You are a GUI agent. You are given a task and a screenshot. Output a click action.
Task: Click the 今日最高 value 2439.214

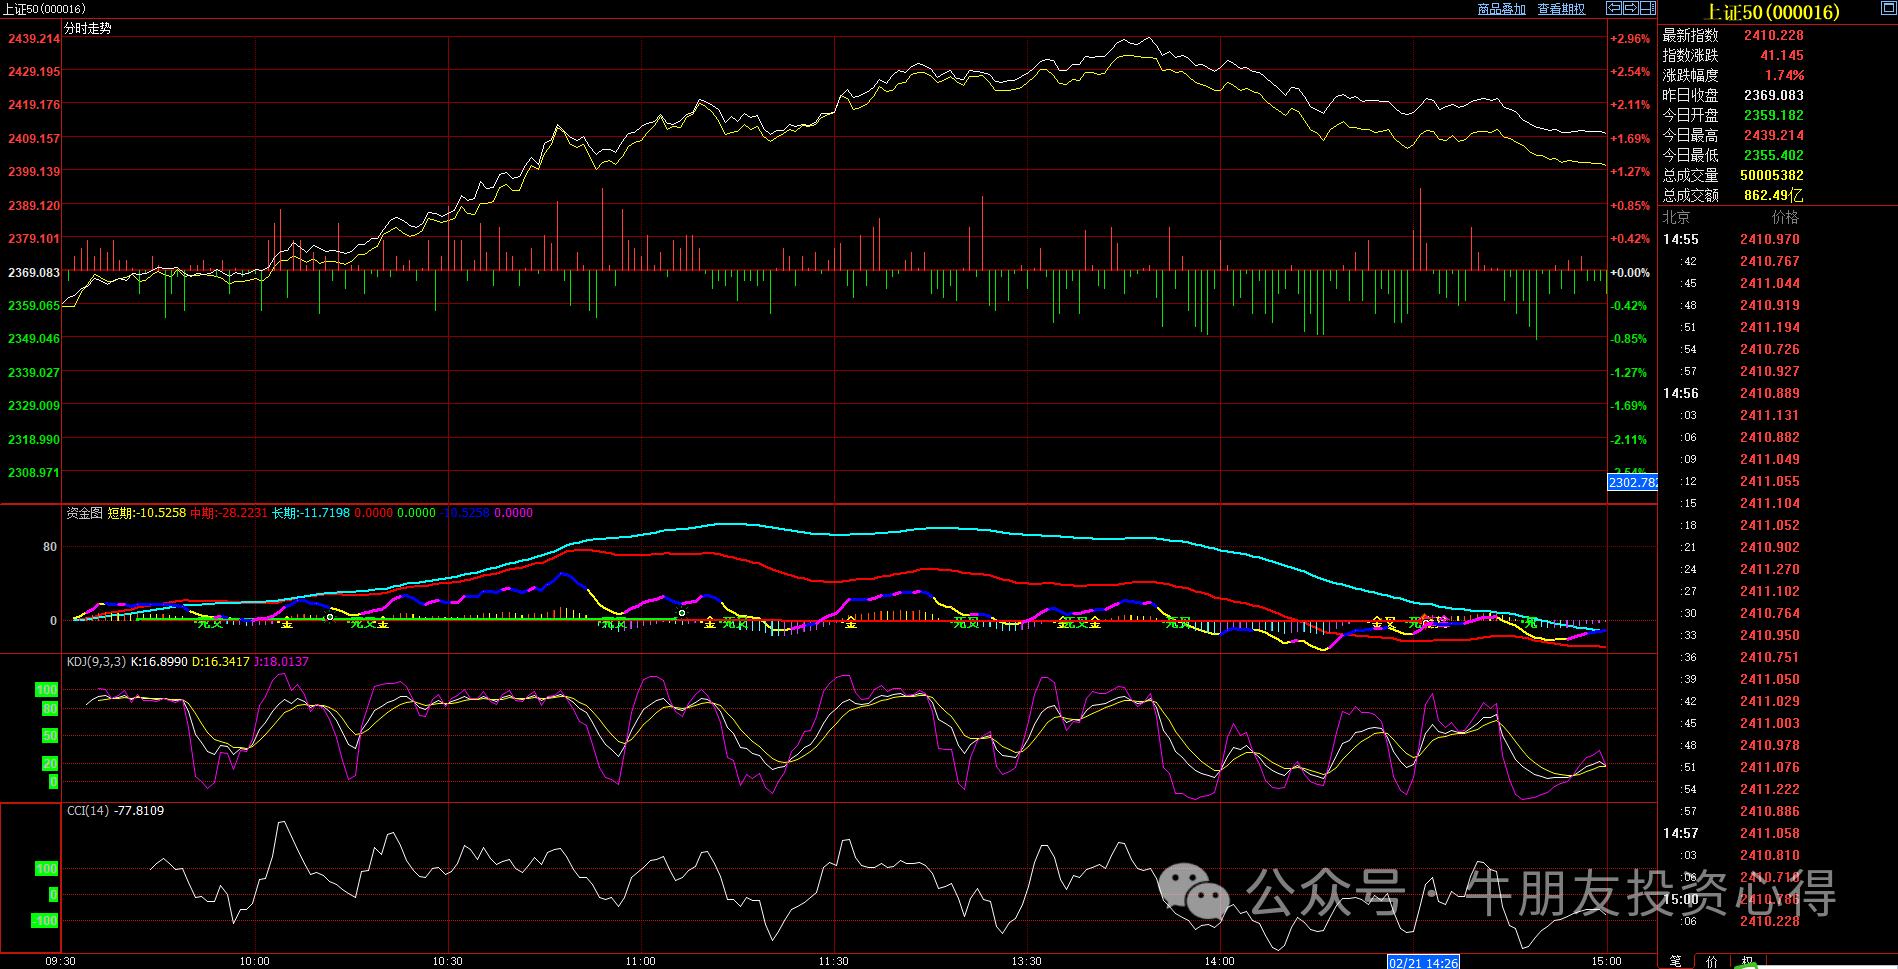point(1774,135)
